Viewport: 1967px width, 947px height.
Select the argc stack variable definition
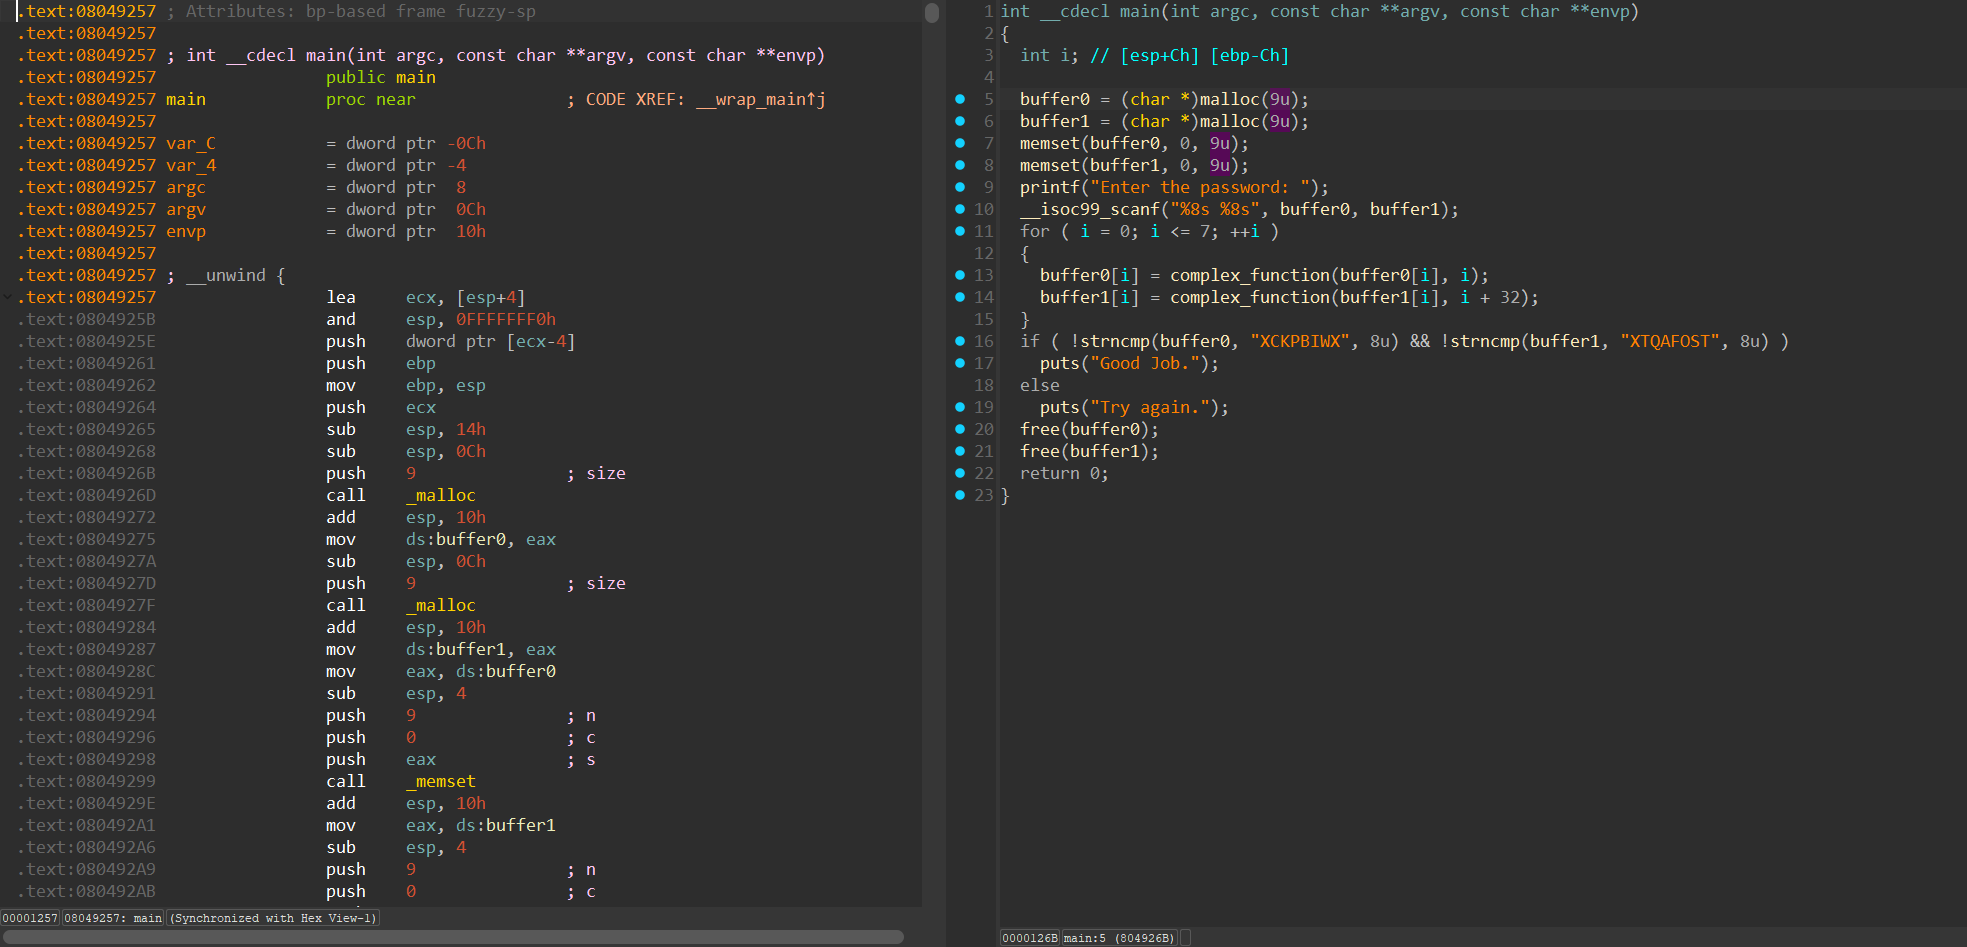pos(186,187)
